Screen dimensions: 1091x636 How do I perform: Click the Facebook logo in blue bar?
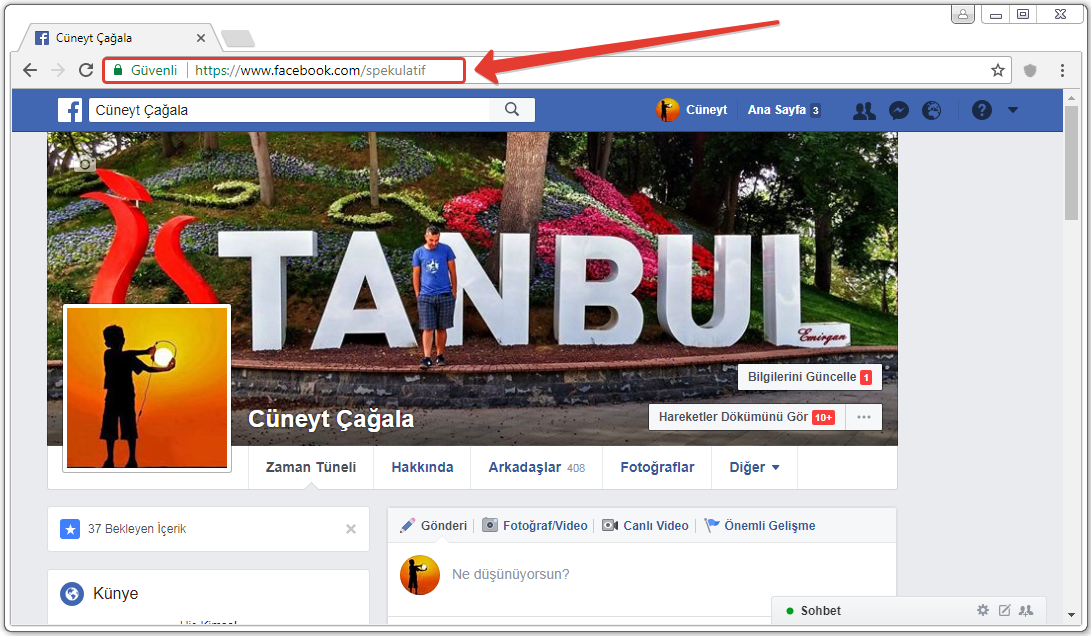coord(70,110)
